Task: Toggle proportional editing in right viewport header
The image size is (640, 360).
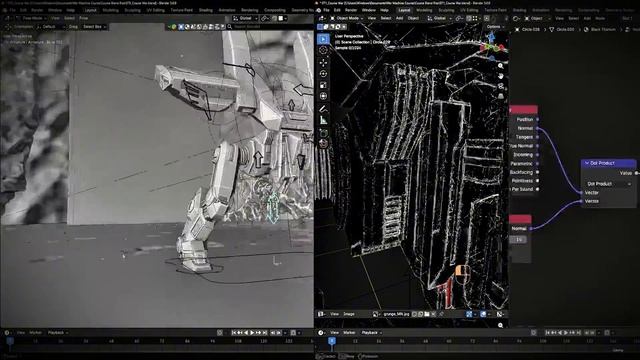Action: pyautogui.click(x=487, y=18)
